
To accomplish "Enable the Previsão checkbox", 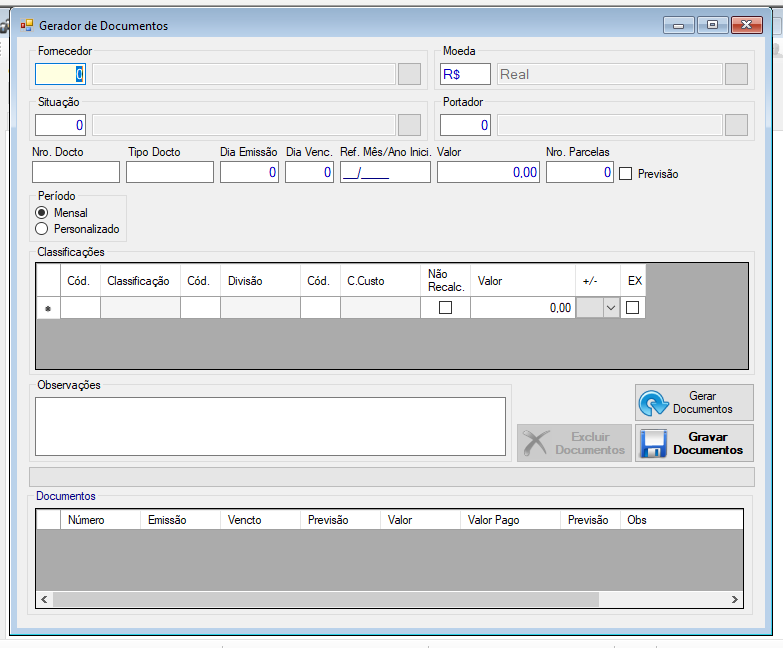I will [x=626, y=174].
